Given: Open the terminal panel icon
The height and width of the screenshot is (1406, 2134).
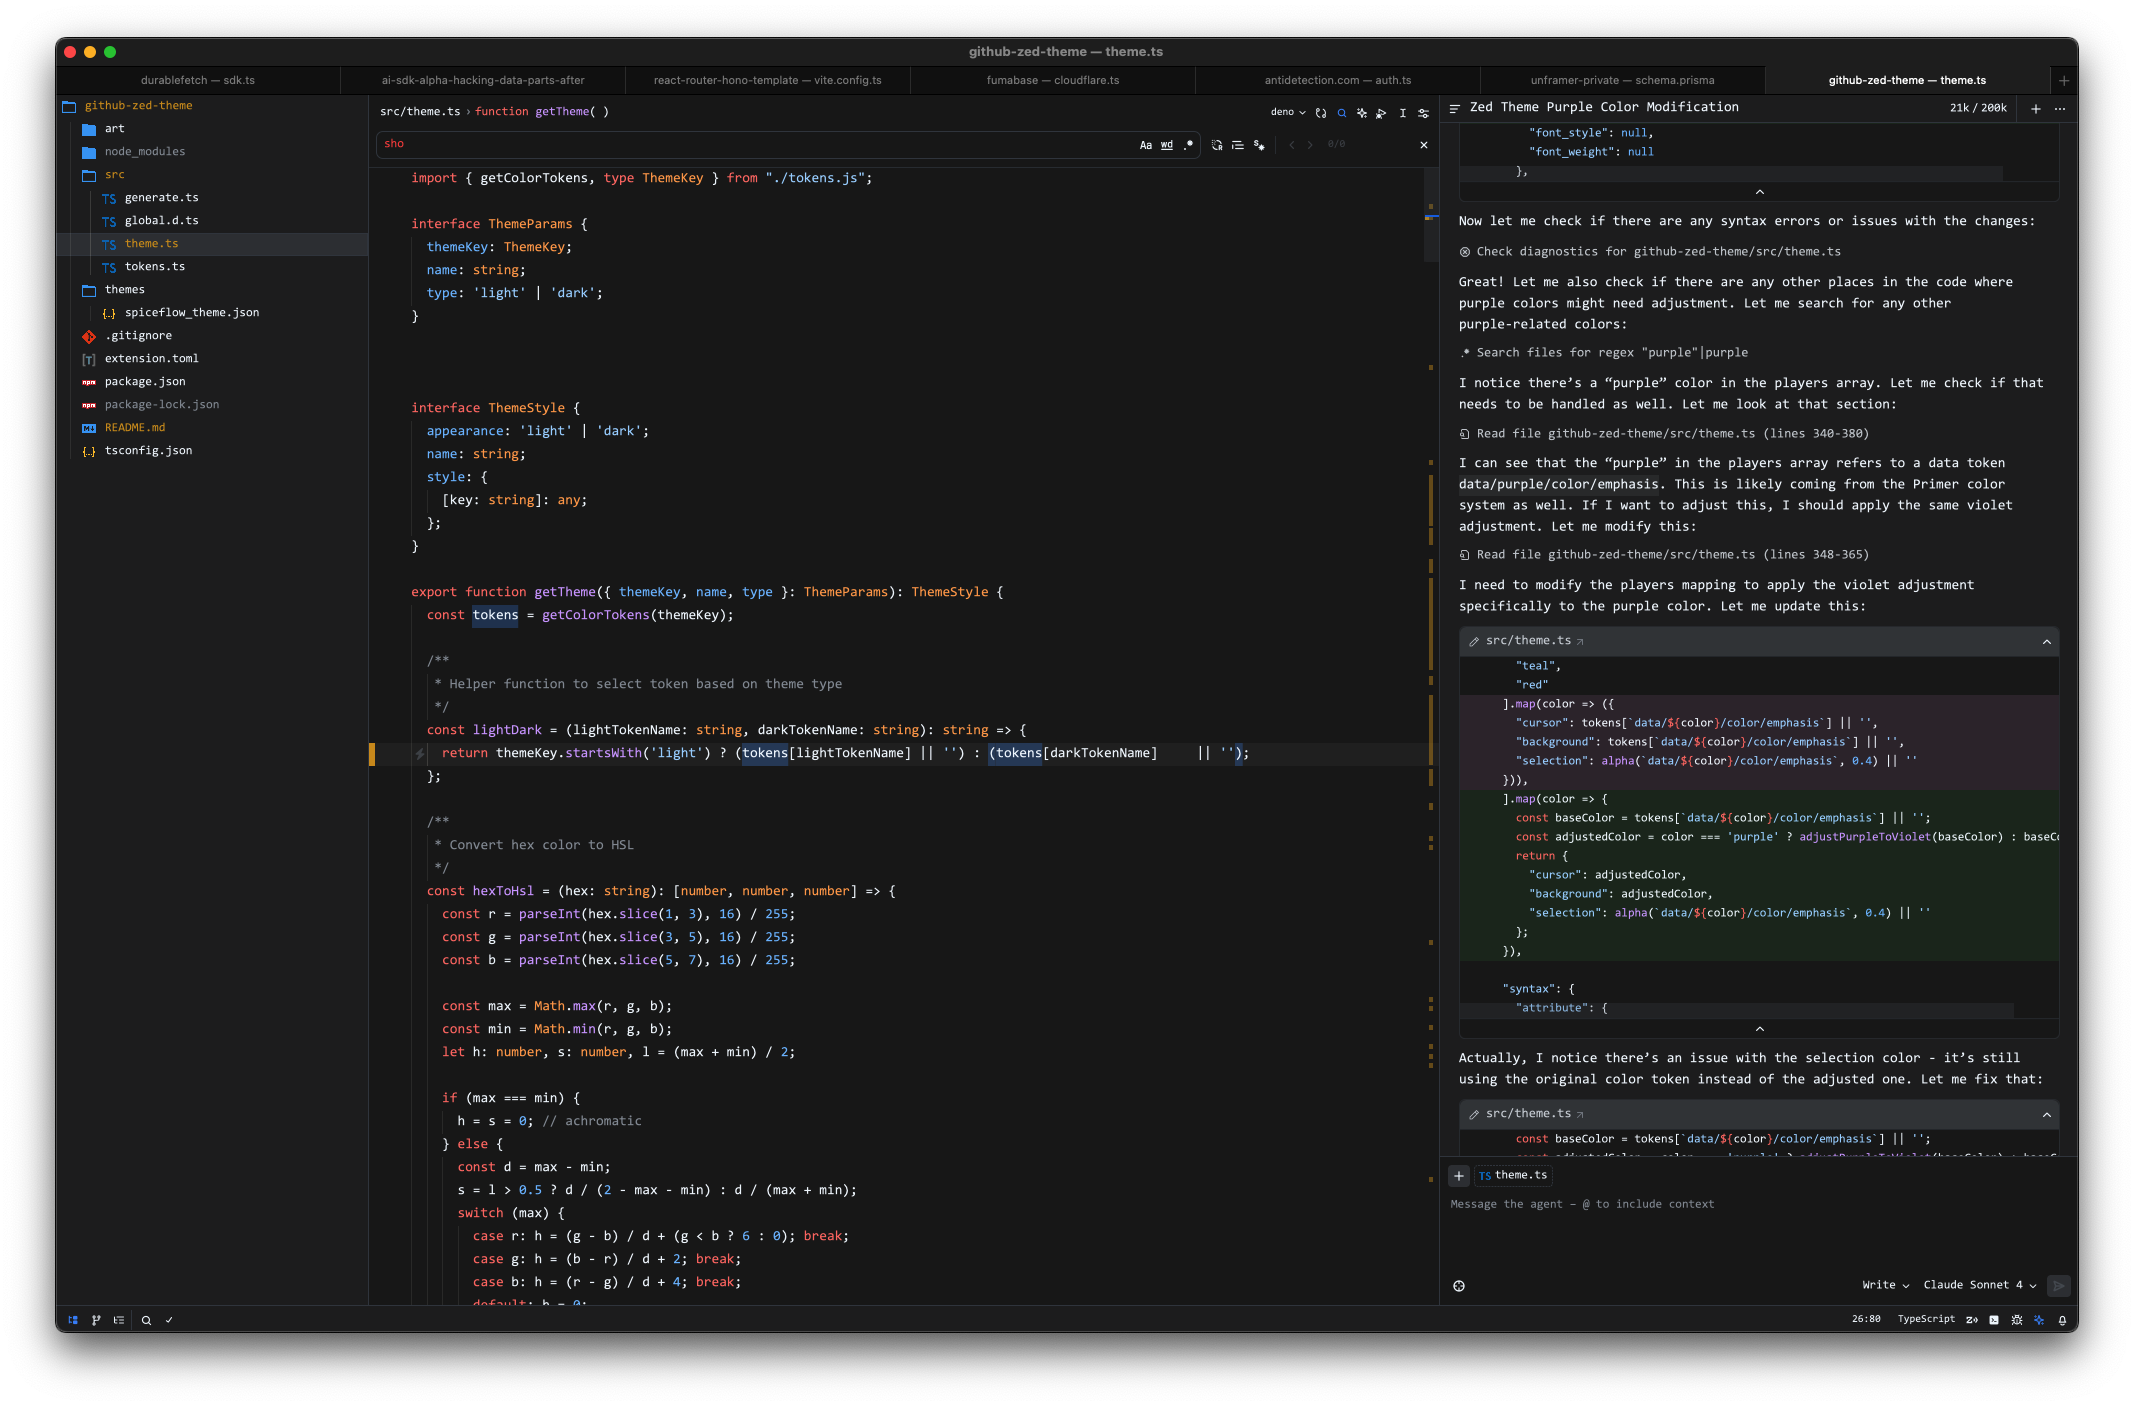Looking at the screenshot, I should pos(1994,1320).
